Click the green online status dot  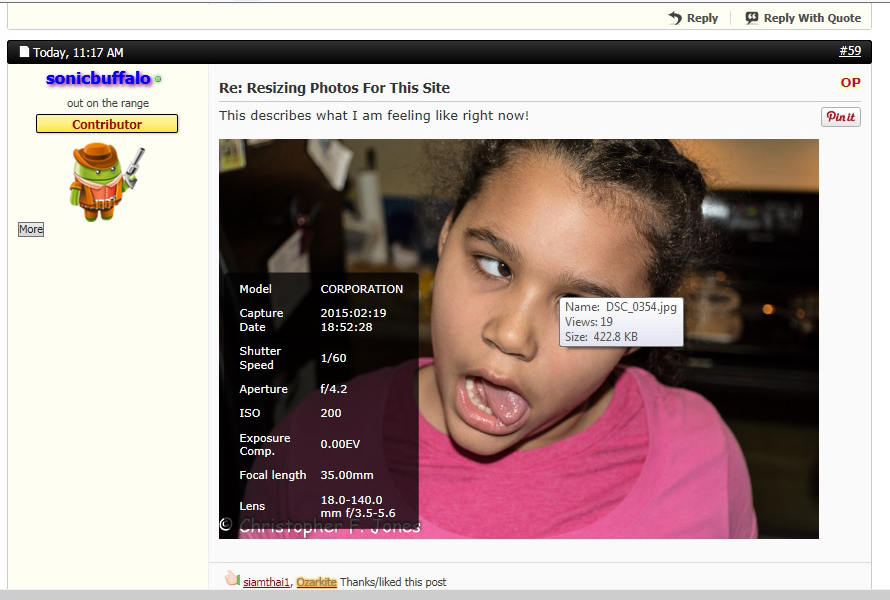pos(158,79)
